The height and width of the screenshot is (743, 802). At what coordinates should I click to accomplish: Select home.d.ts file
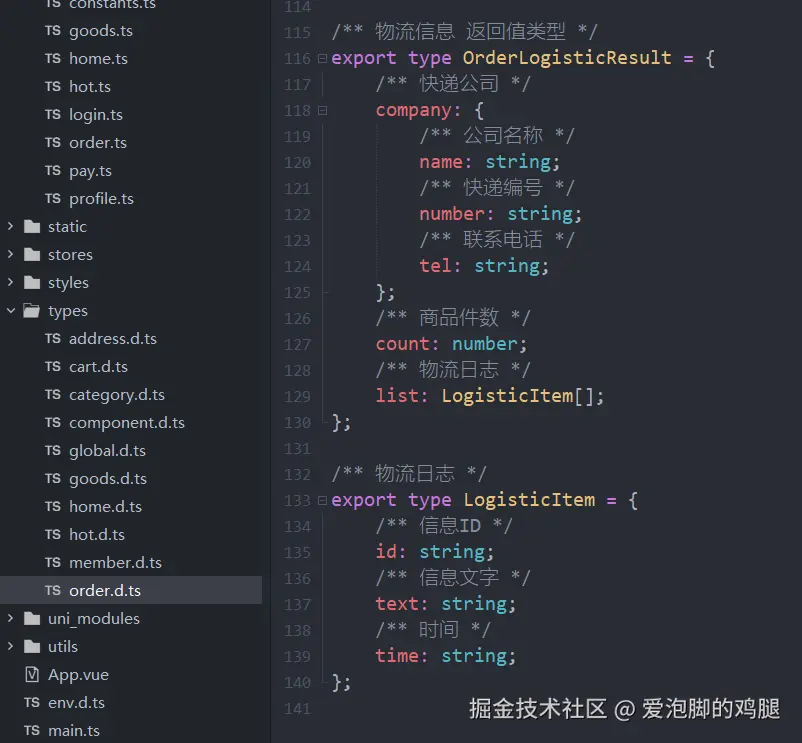105,507
